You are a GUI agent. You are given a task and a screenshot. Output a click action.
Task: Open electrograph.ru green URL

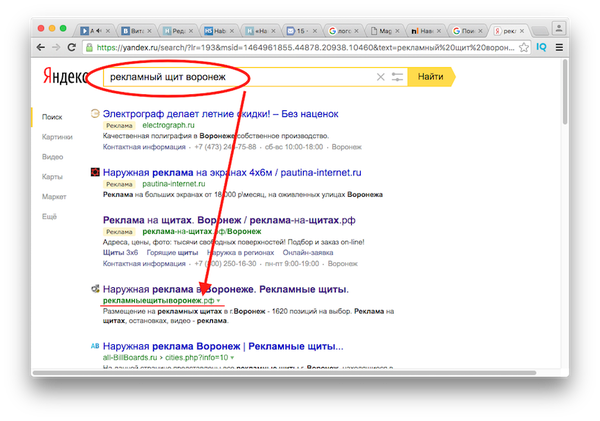pos(168,125)
